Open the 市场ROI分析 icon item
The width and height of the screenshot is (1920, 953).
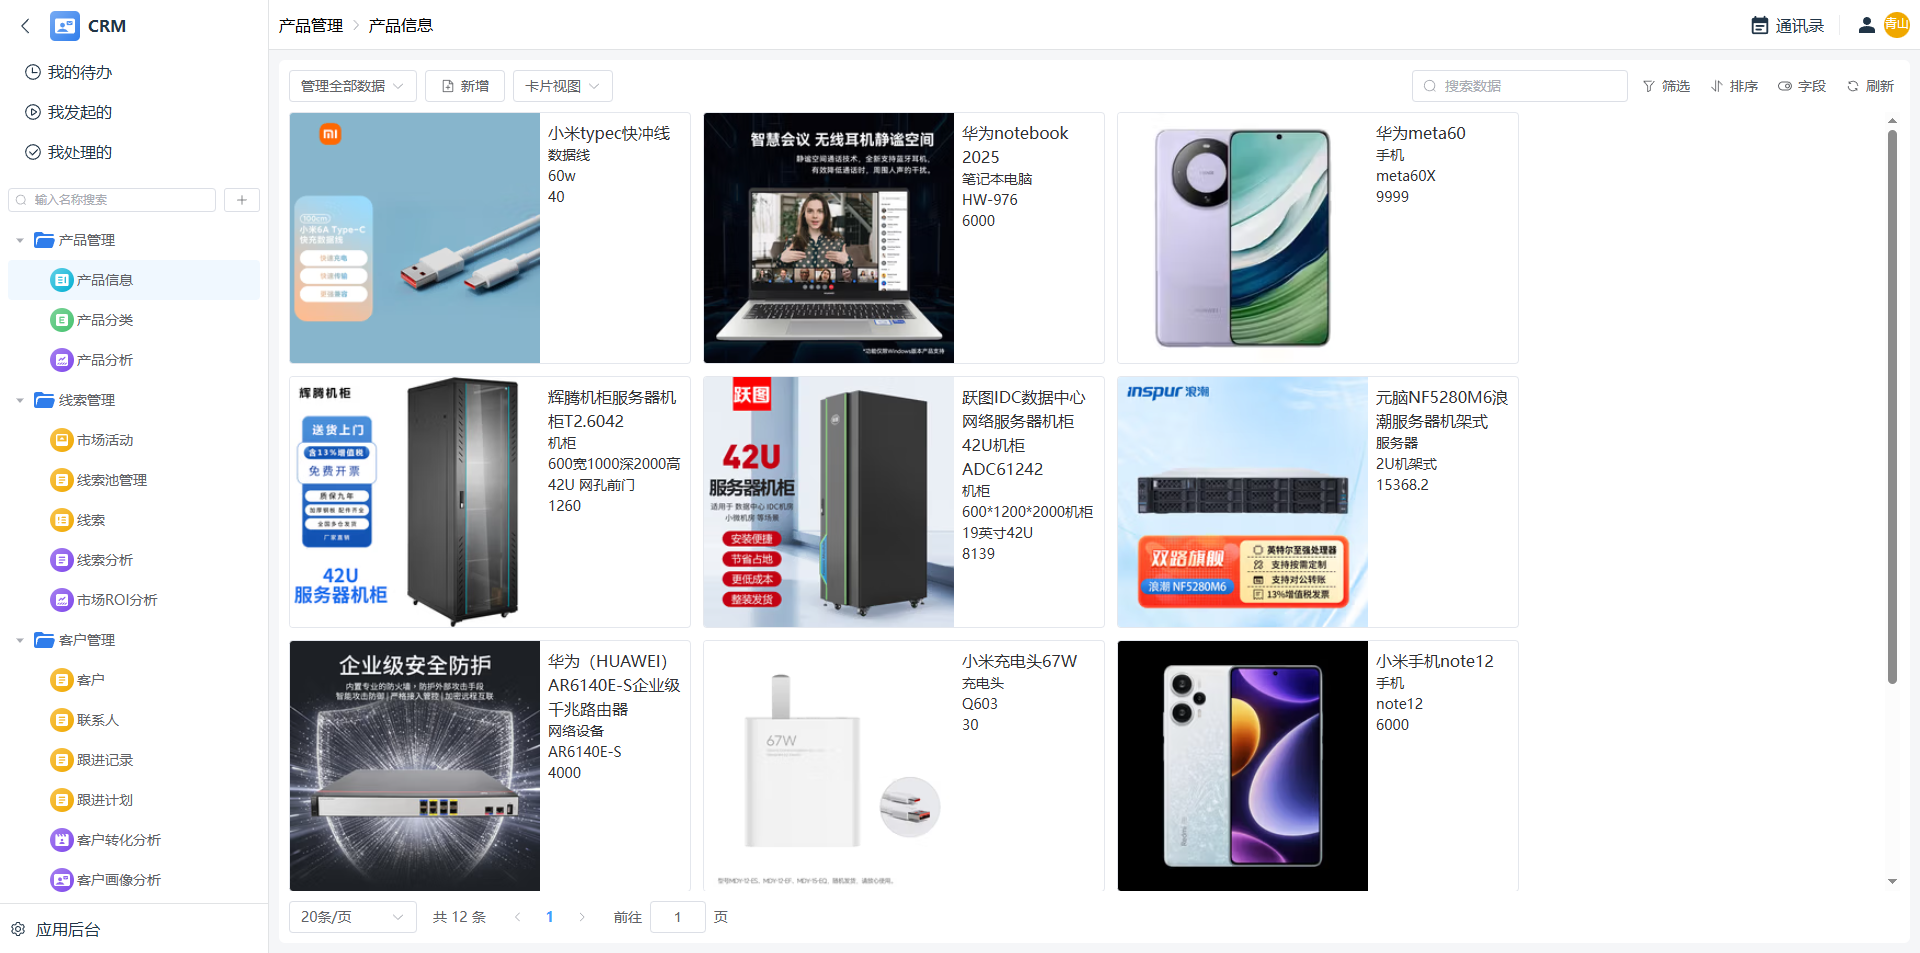(61, 600)
